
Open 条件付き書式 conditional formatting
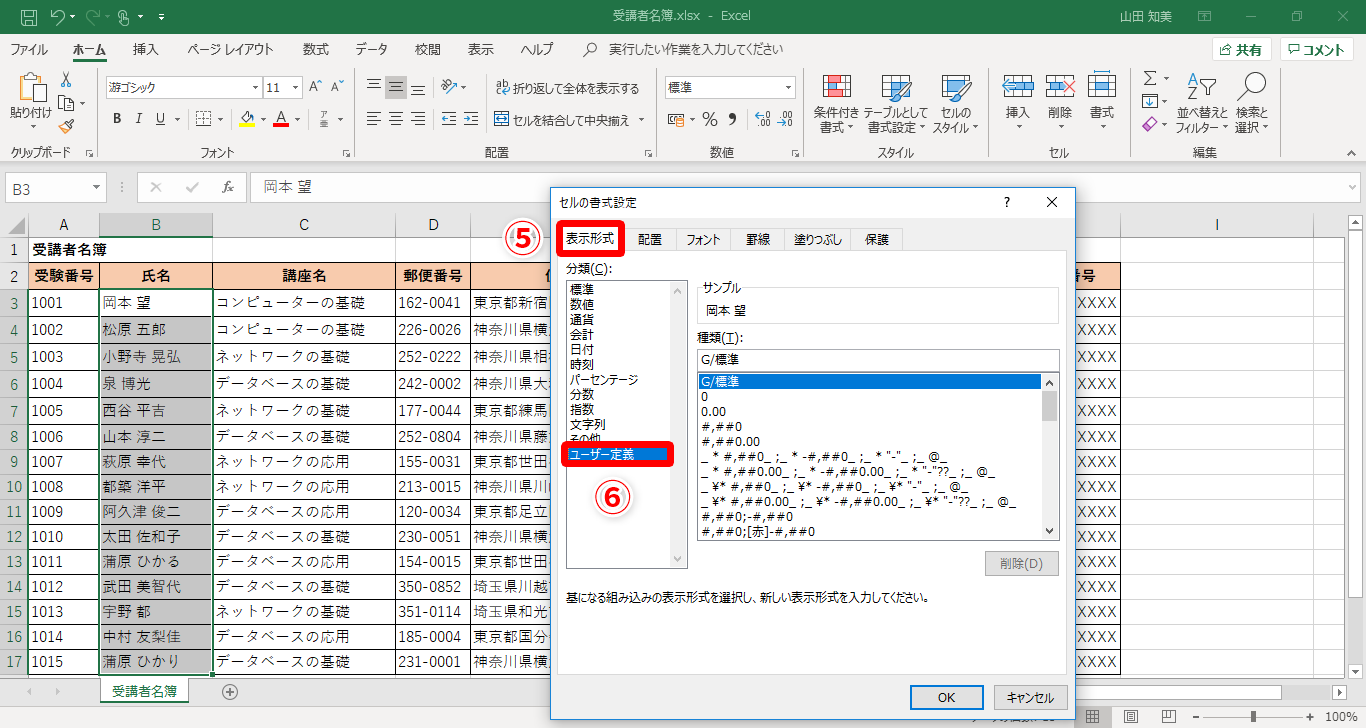[836, 104]
